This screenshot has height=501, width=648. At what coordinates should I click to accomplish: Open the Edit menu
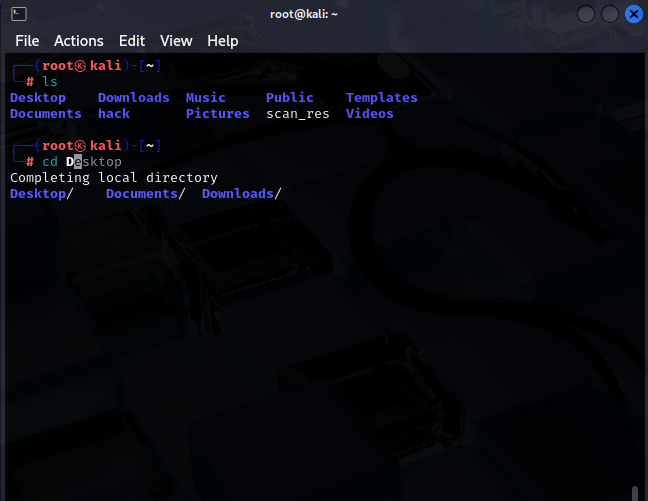click(x=132, y=41)
